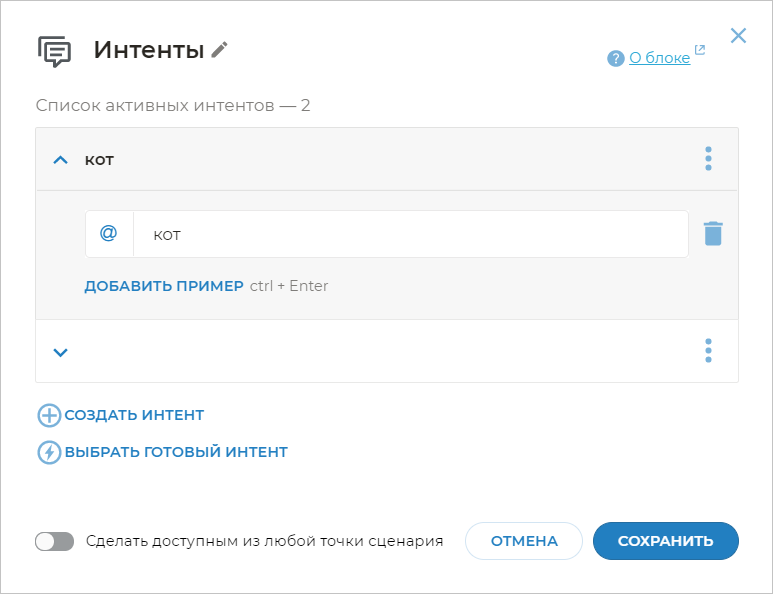Toggle «Сделать доступным из любой точки сценария»
773x594 pixels.
(x=54, y=541)
